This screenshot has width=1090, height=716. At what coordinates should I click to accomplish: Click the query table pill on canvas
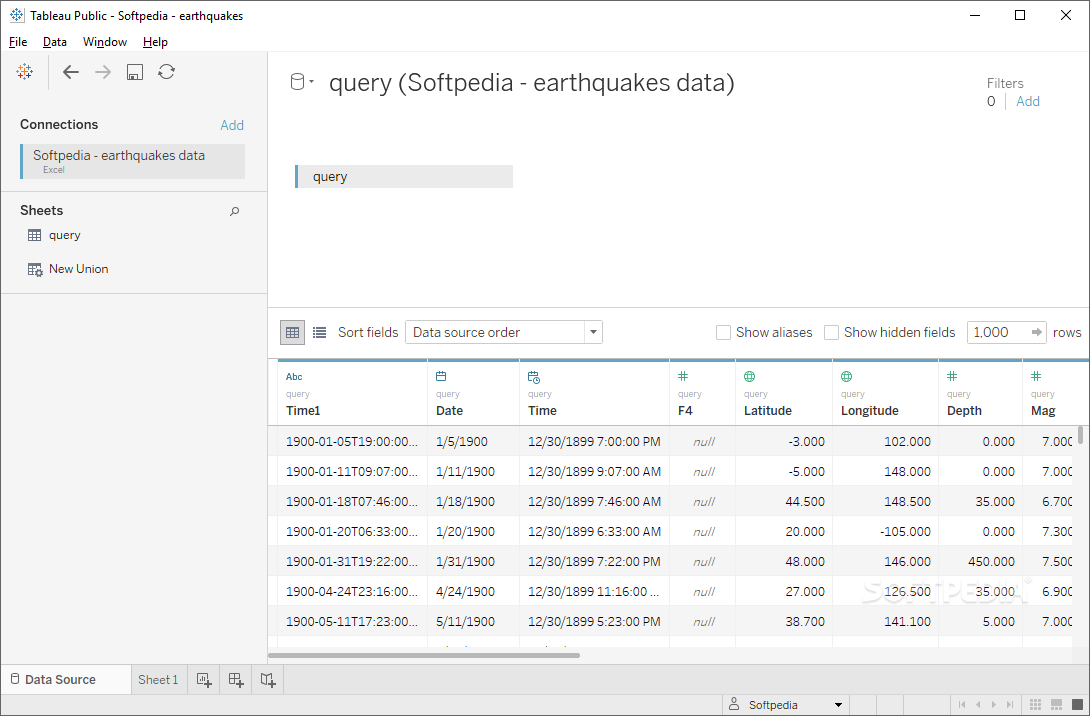pyautogui.click(x=404, y=177)
